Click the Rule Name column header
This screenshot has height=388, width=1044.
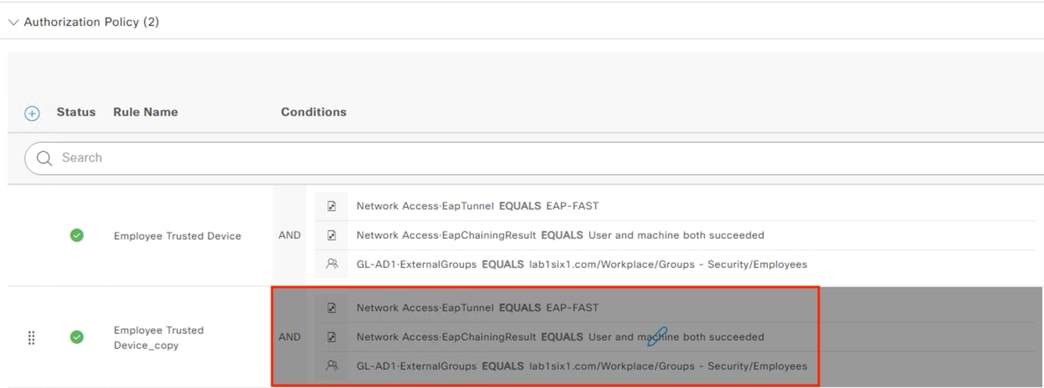(145, 112)
